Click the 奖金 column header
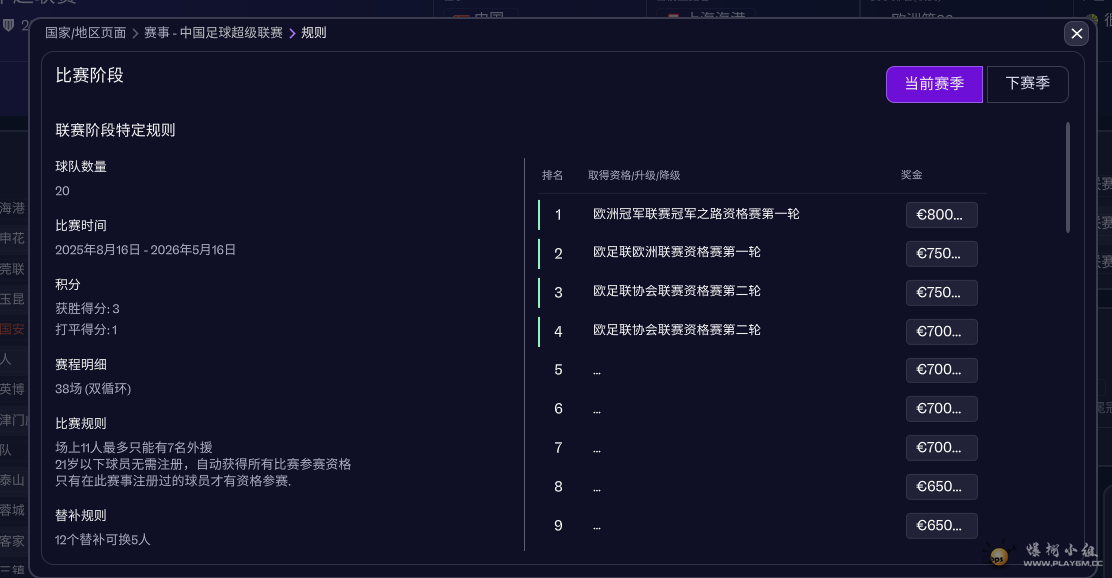The height and width of the screenshot is (578, 1112). pyautogui.click(x=911, y=175)
